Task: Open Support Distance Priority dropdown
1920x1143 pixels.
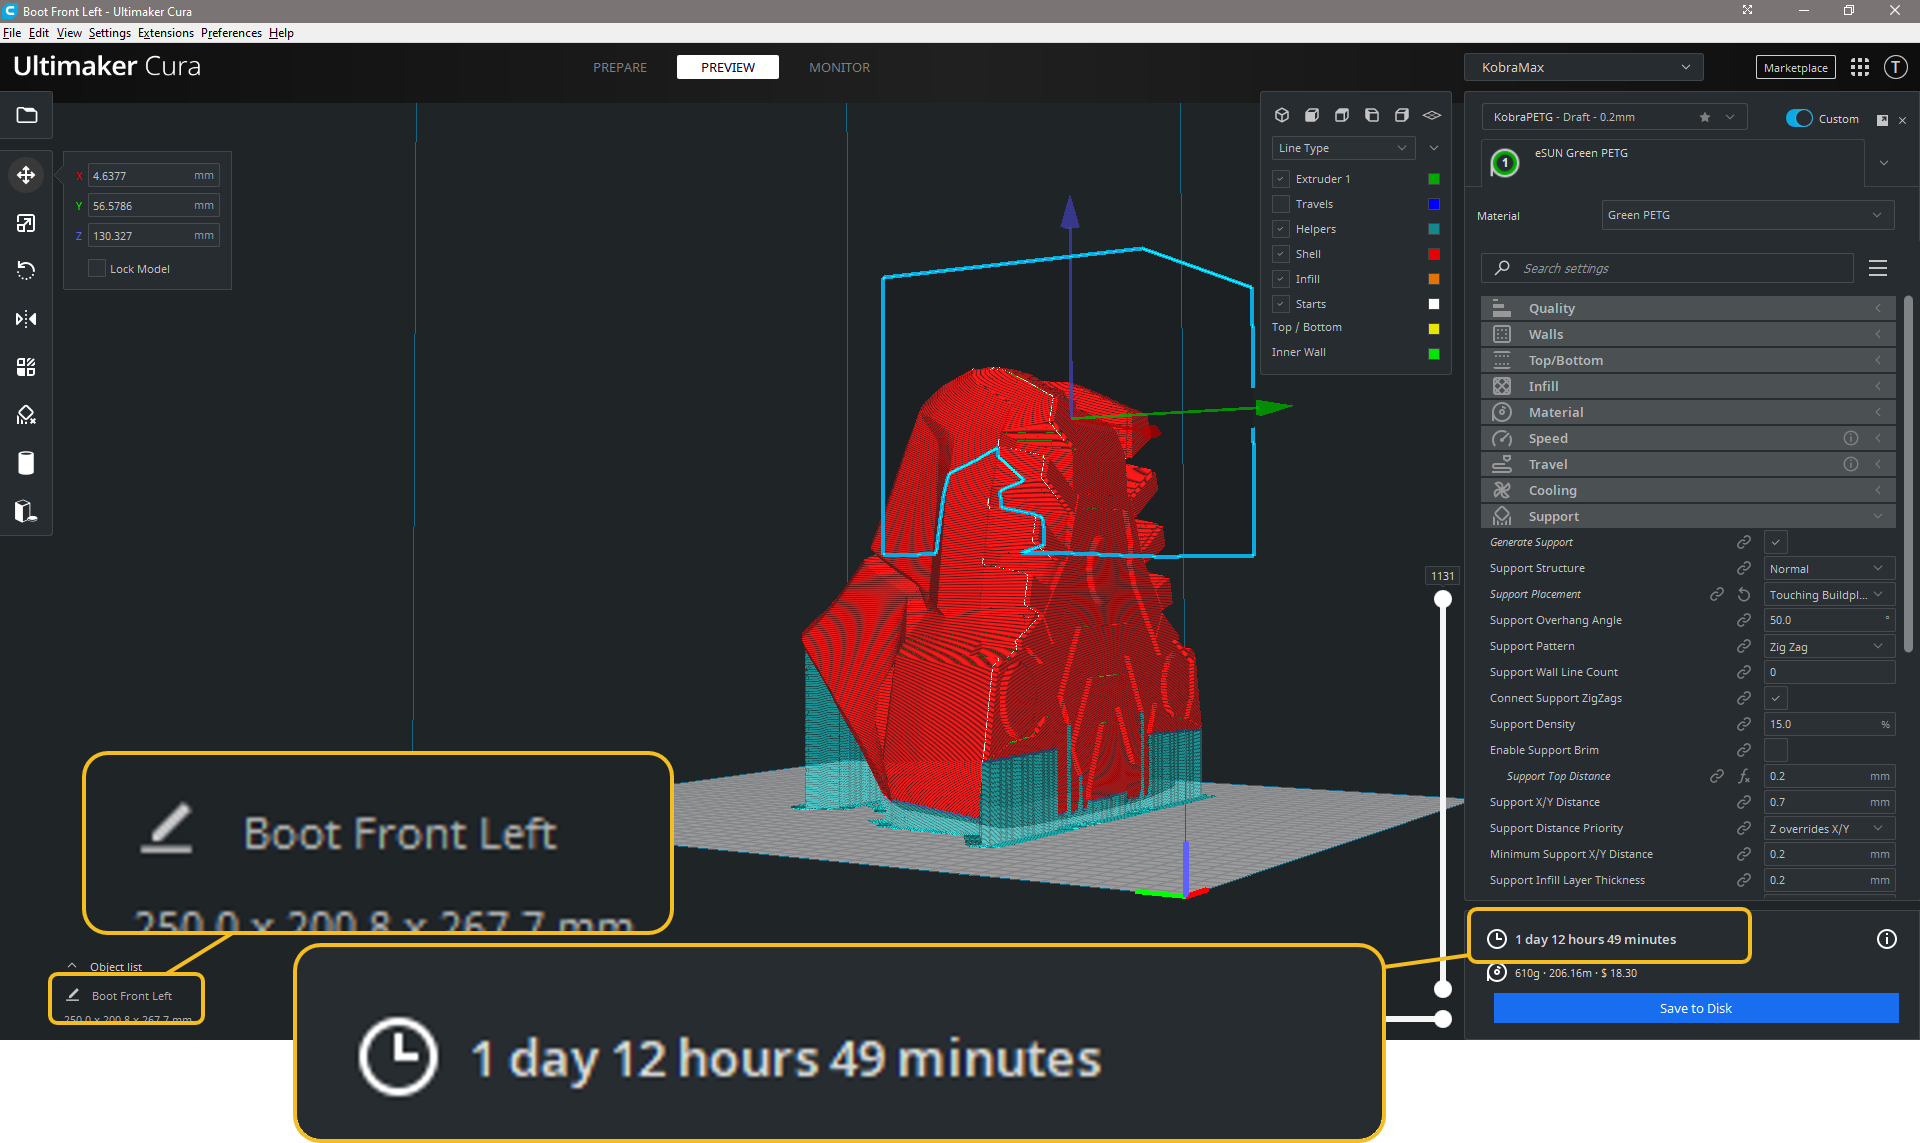Action: pos(1829,828)
